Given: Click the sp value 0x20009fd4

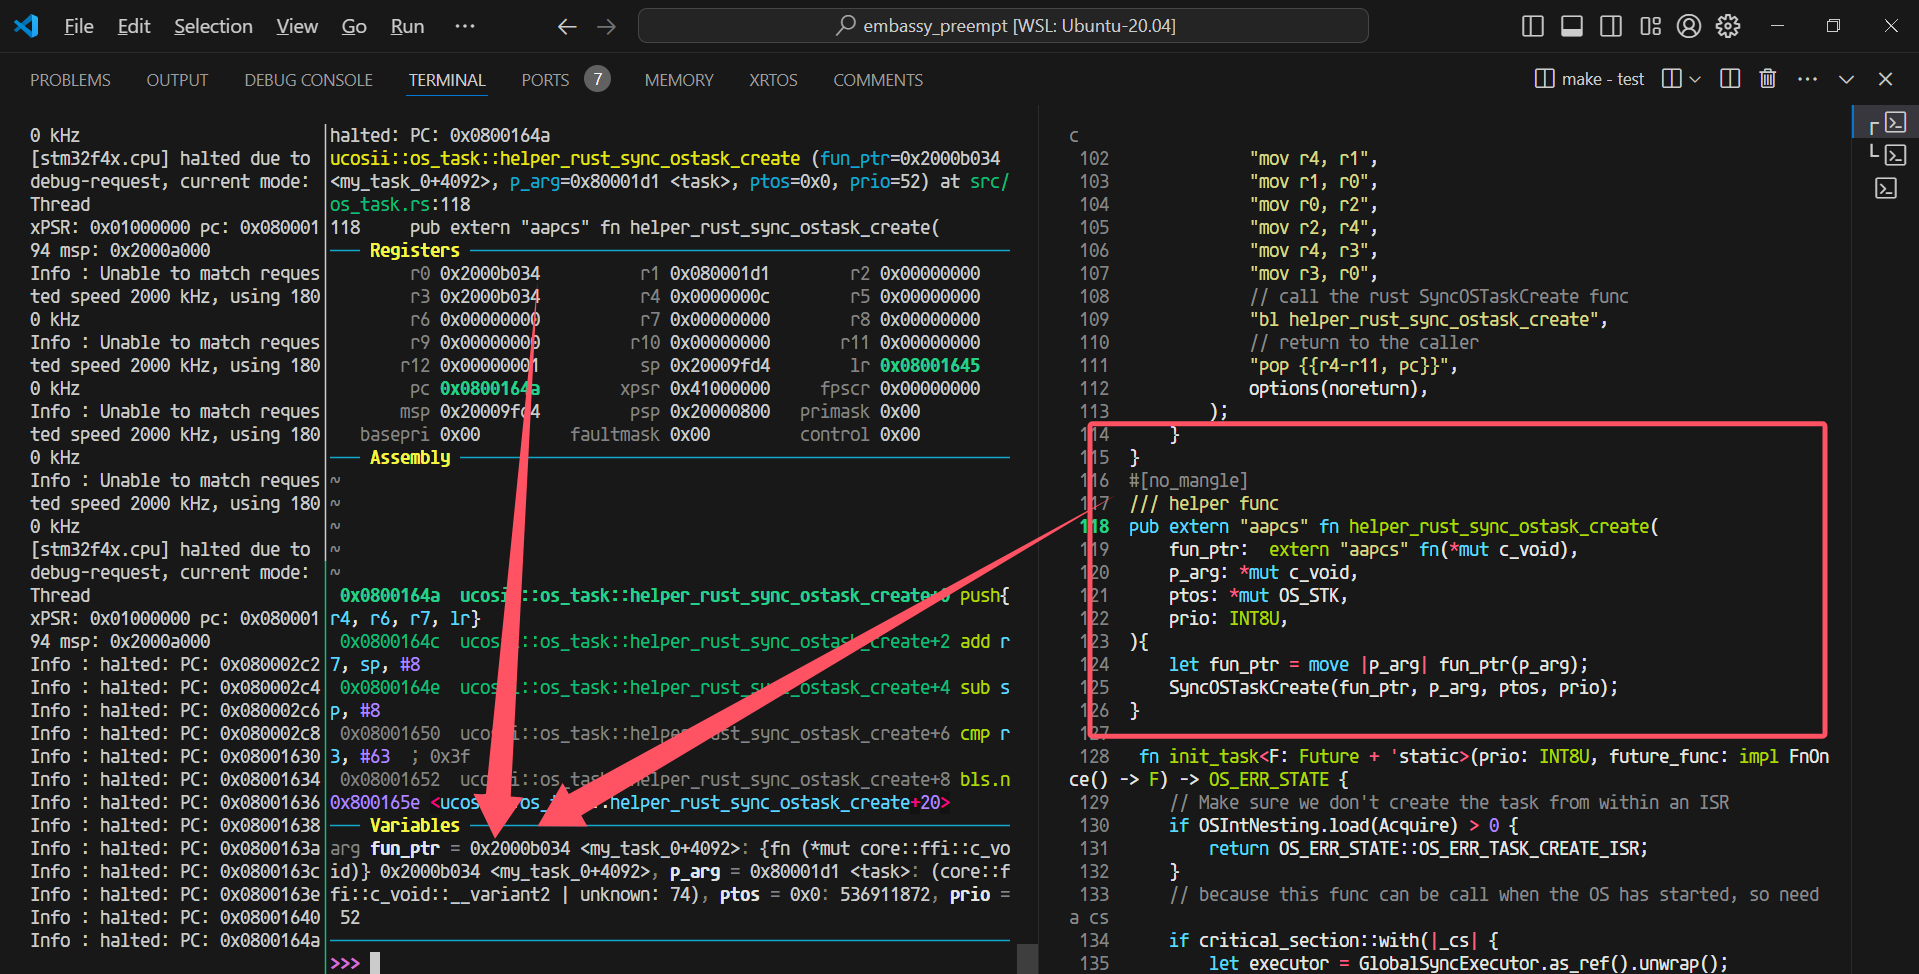Looking at the screenshot, I should (720, 365).
